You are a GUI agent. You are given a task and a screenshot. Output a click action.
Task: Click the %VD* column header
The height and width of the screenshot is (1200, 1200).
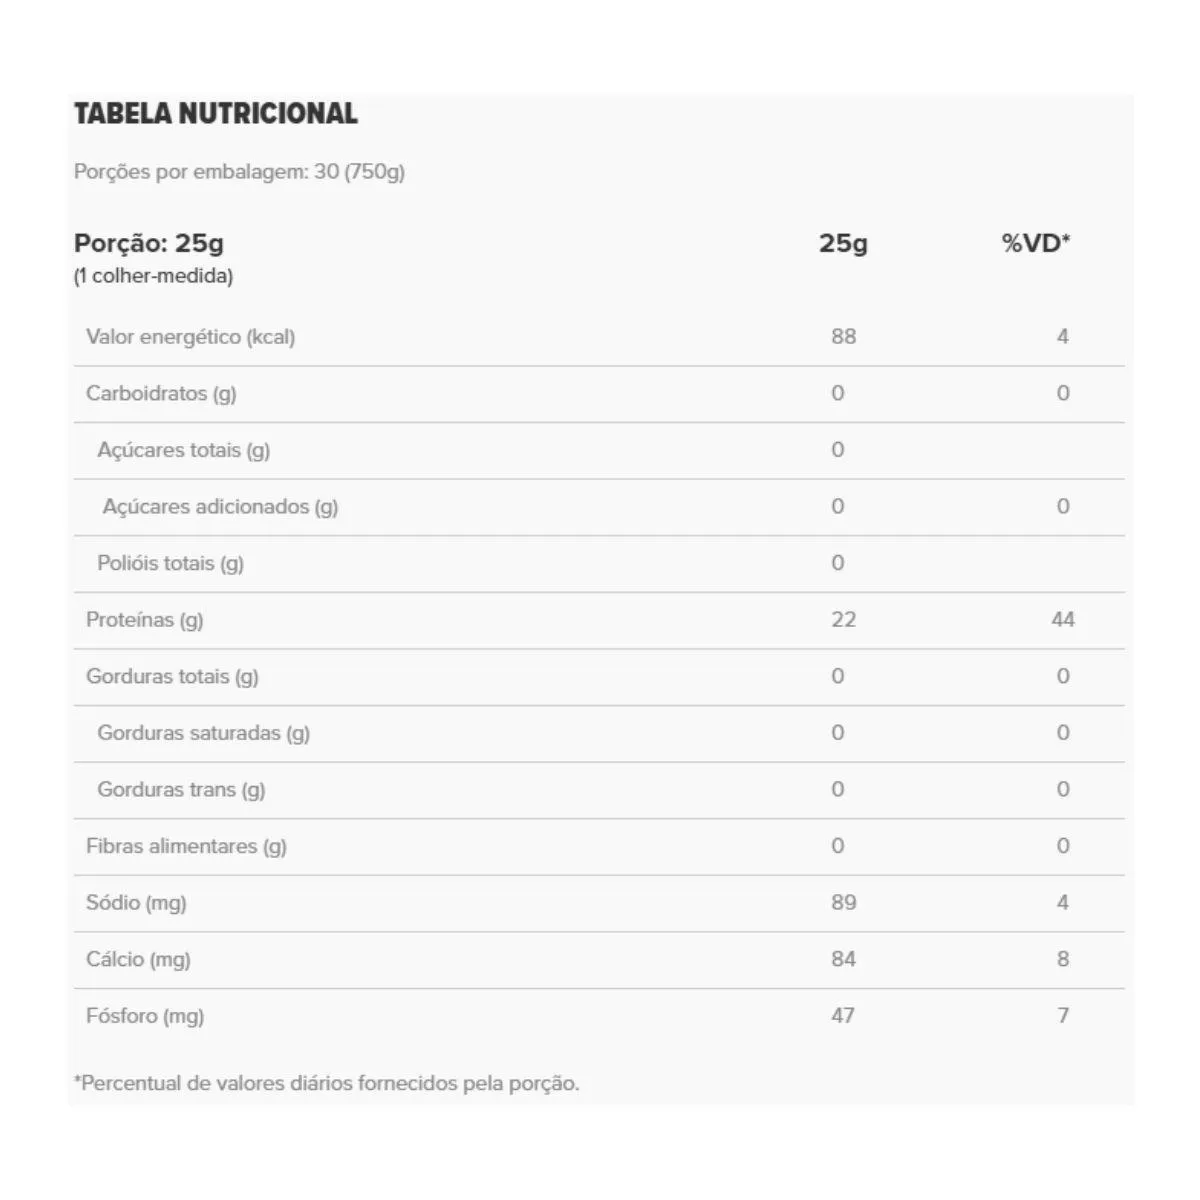[x=1036, y=243]
